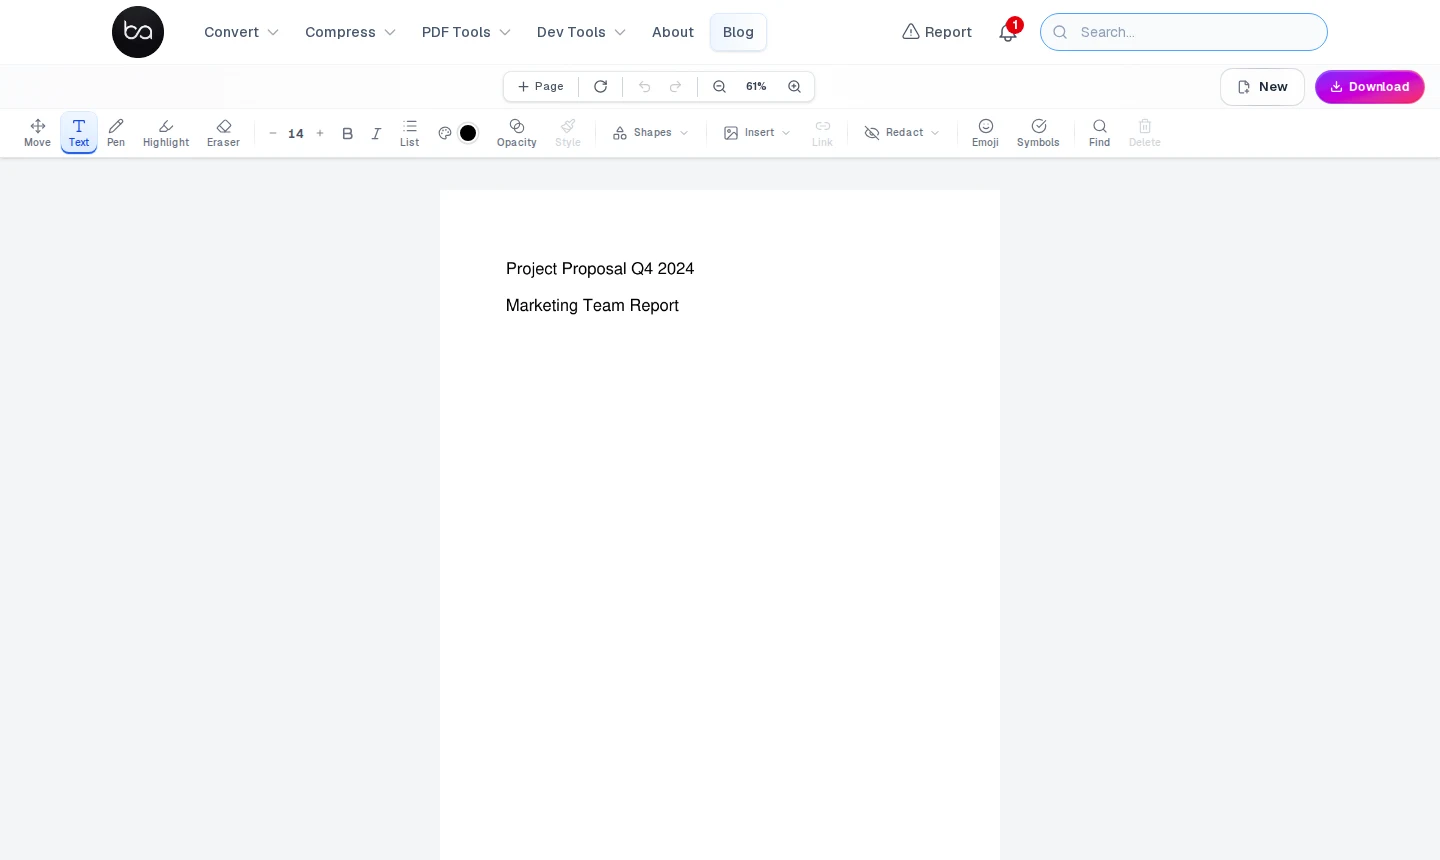Viewport: 1440px width, 860px height.
Task: Click the Download button
Action: 1370,87
